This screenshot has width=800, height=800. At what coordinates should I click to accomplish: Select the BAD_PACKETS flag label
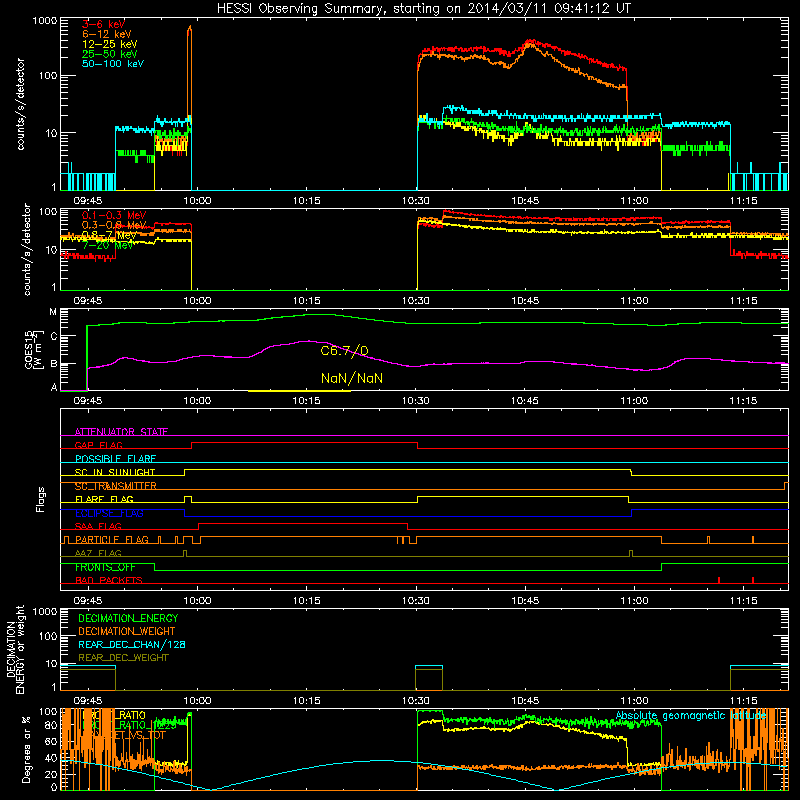click(x=109, y=580)
